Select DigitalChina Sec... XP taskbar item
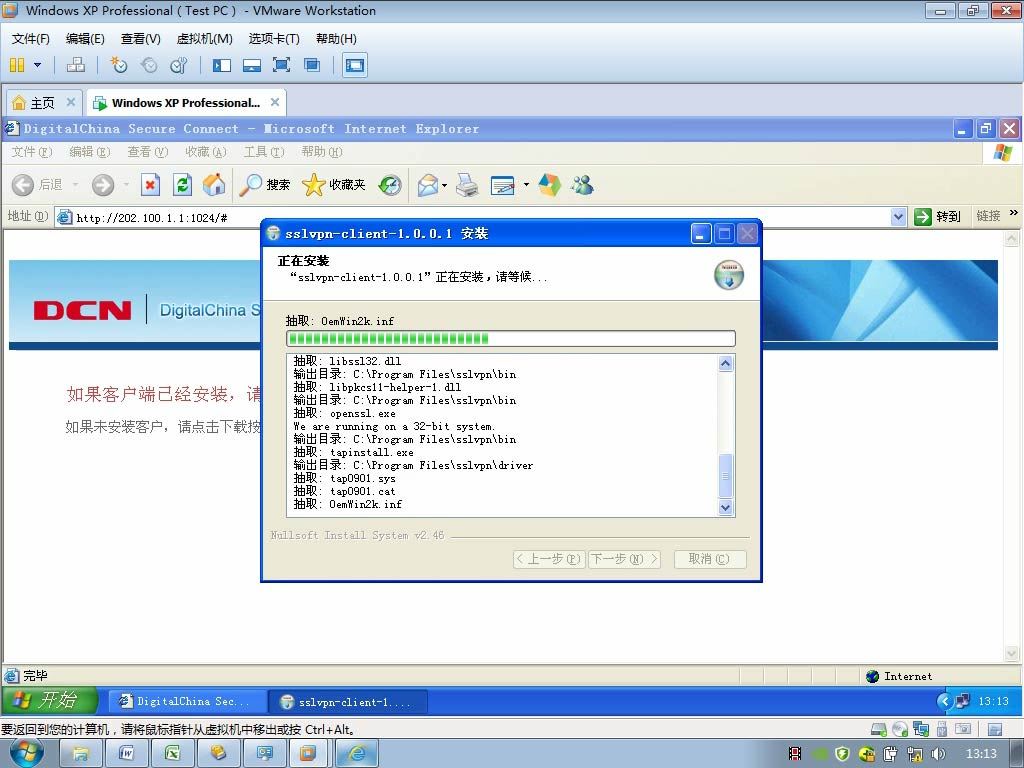 point(187,701)
